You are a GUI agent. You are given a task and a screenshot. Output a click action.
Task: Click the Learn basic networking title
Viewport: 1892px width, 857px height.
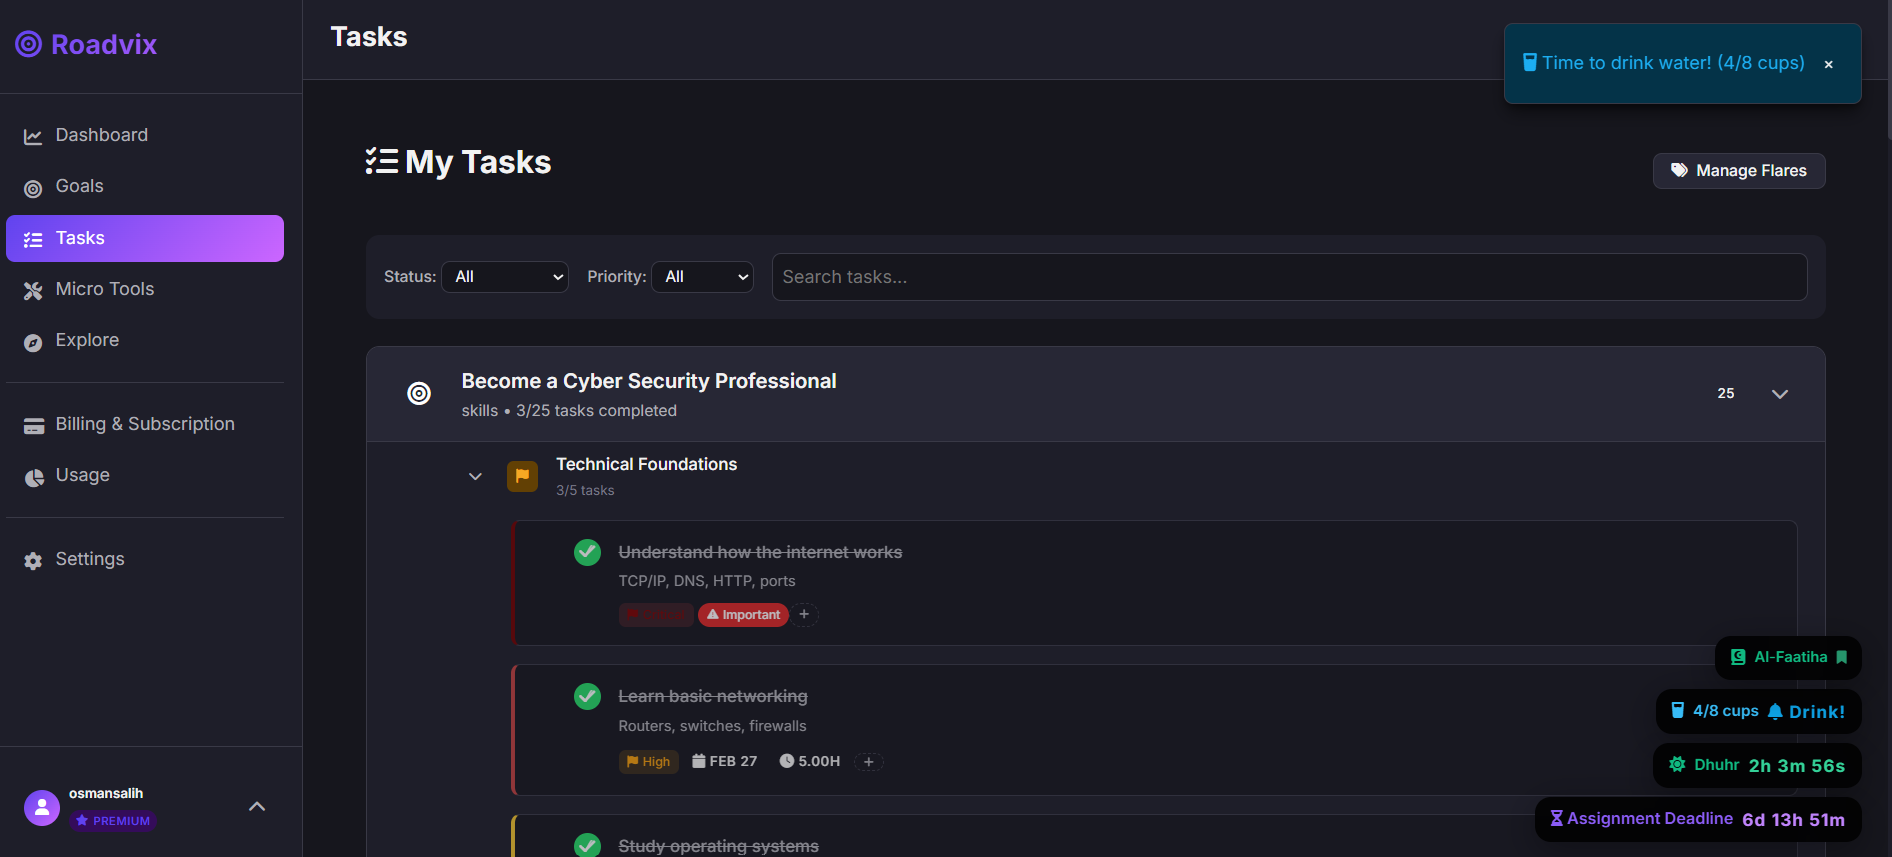(x=713, y=696)
